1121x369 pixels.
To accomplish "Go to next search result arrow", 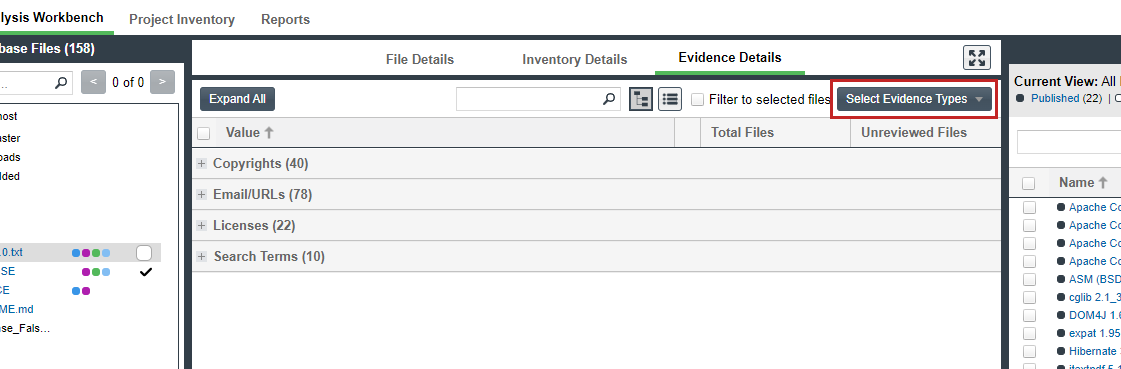I will [x=162, y=82].
